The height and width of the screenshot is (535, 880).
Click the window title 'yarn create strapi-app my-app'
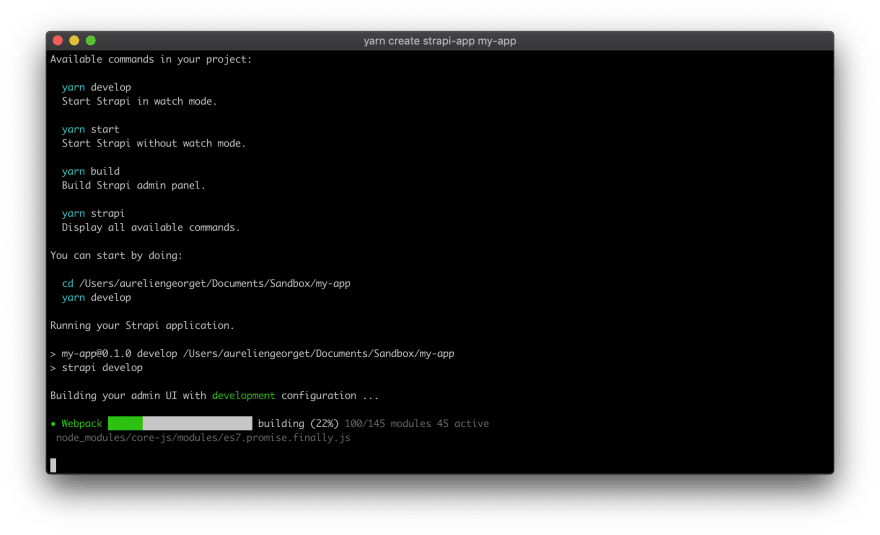[x=439, y=41]
